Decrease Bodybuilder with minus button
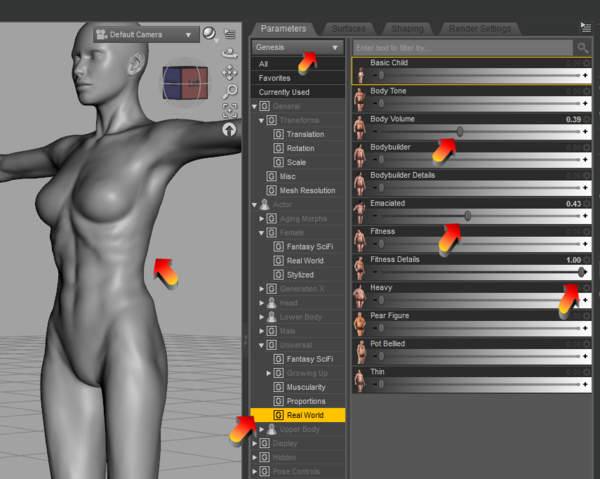Image resolution: width=600 pixels, height=479 pixels. click(375, 160)
